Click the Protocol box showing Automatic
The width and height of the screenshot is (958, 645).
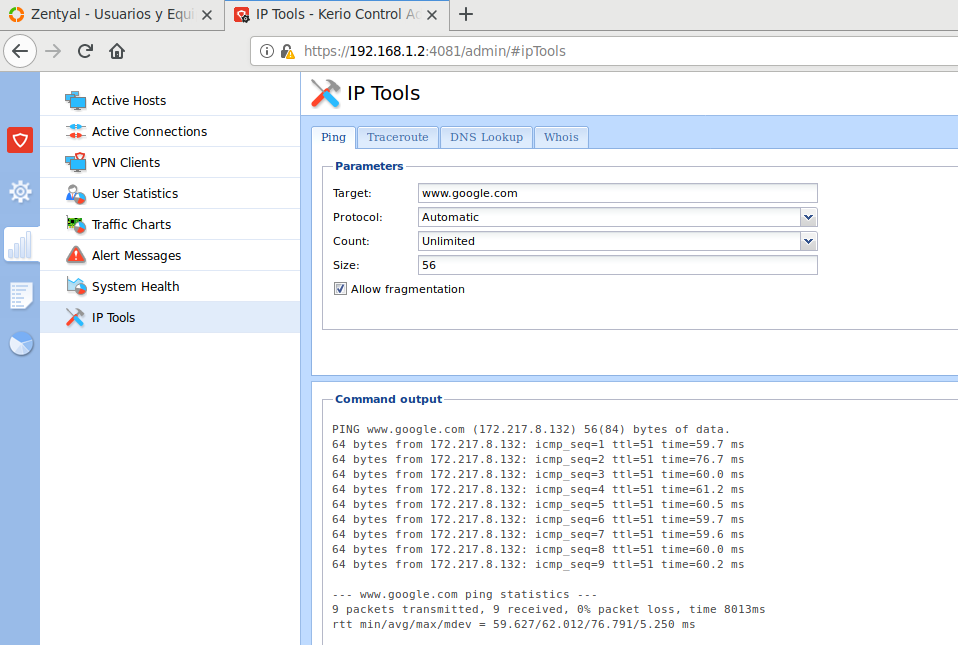click(x=610, y=217)
